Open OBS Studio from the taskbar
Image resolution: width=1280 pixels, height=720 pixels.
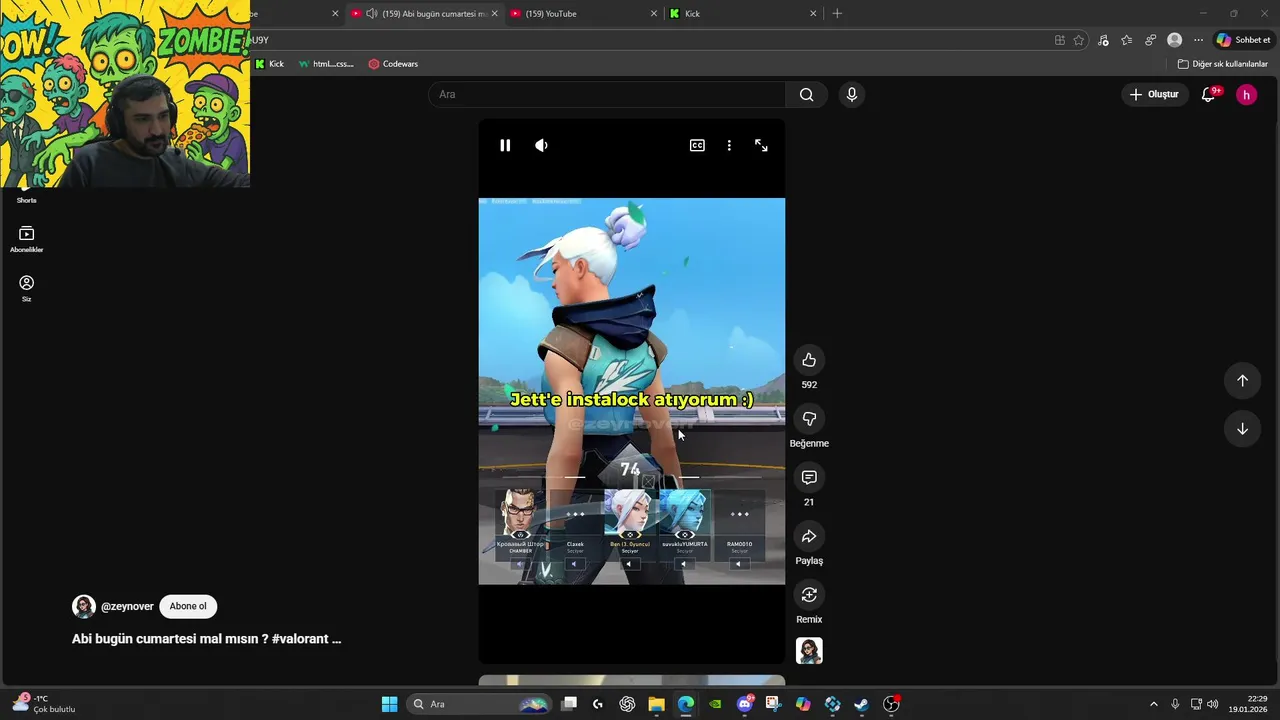(x=890, y=704)
